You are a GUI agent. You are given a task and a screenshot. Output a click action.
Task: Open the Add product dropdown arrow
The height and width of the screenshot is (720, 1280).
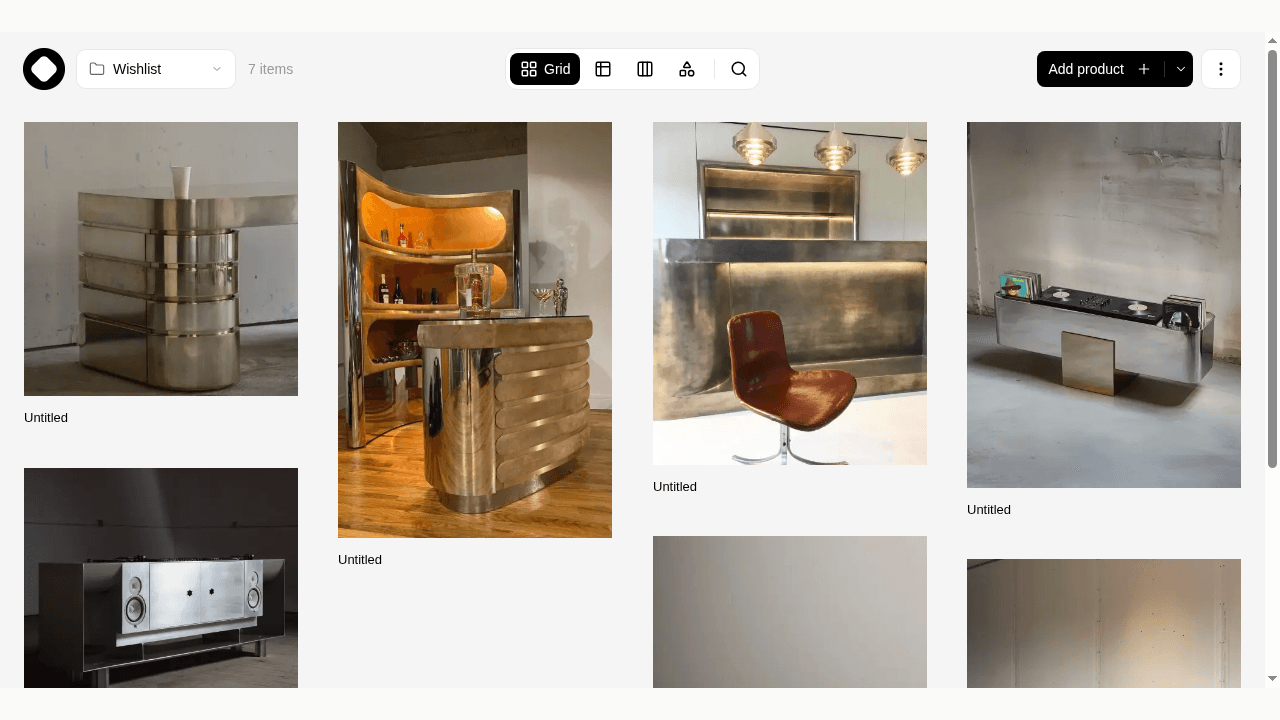(x=1180, y=69)
